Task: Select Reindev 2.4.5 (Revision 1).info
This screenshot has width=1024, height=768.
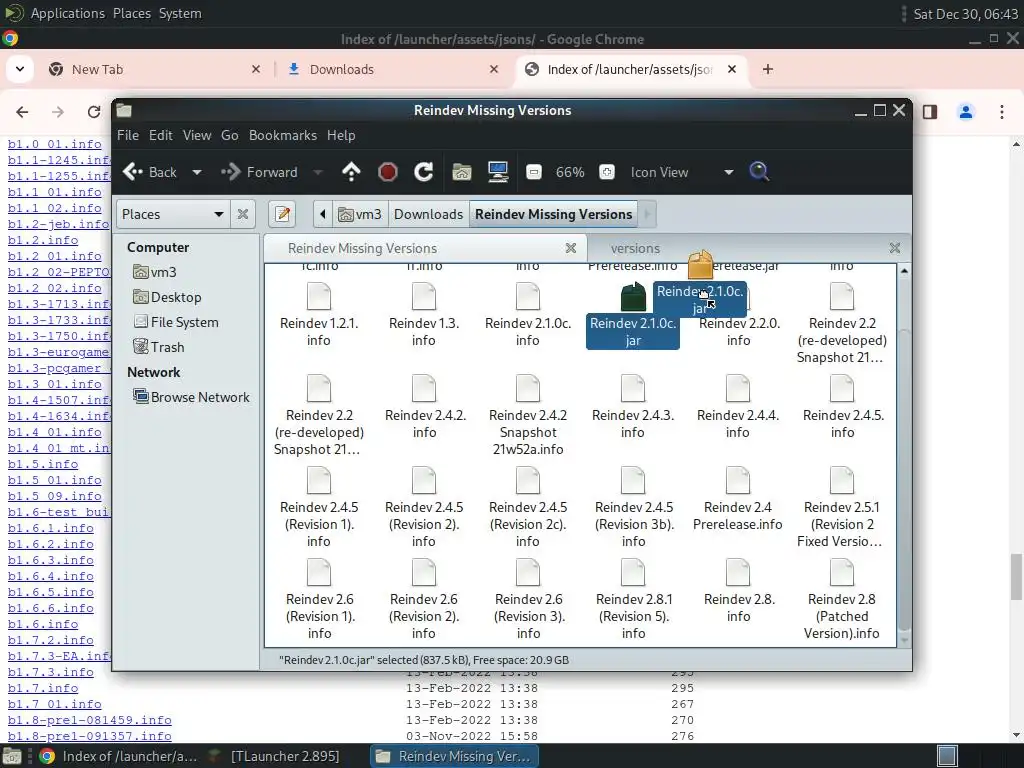Action: 319,507
